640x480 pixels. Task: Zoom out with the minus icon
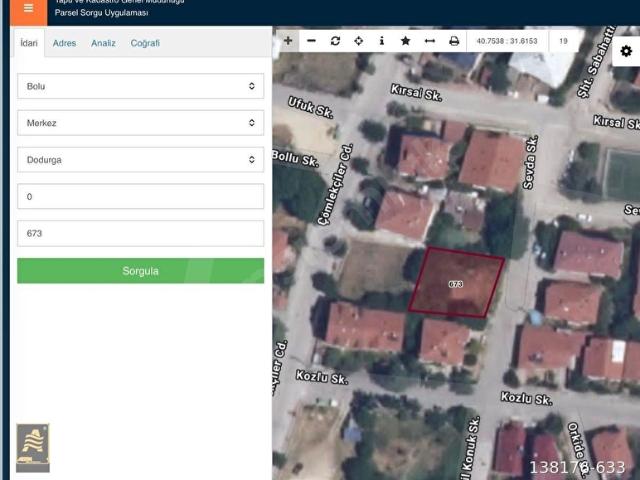[x=311, y=40]
